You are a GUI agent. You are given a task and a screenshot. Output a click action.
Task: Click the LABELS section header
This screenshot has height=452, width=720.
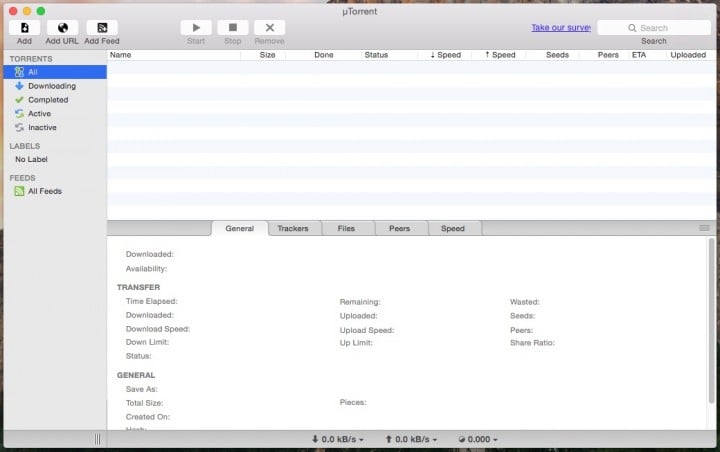pos(25,146)
